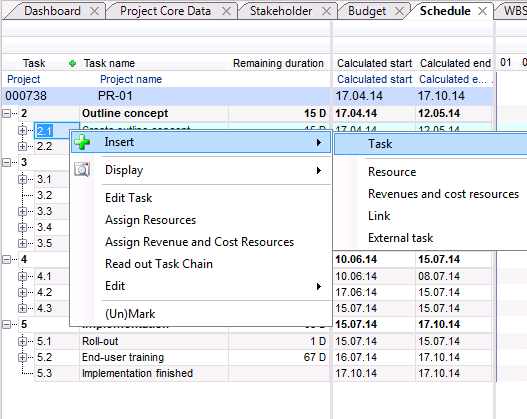
Task: Expand task 4.1 tree node
Action: point(22,276)
